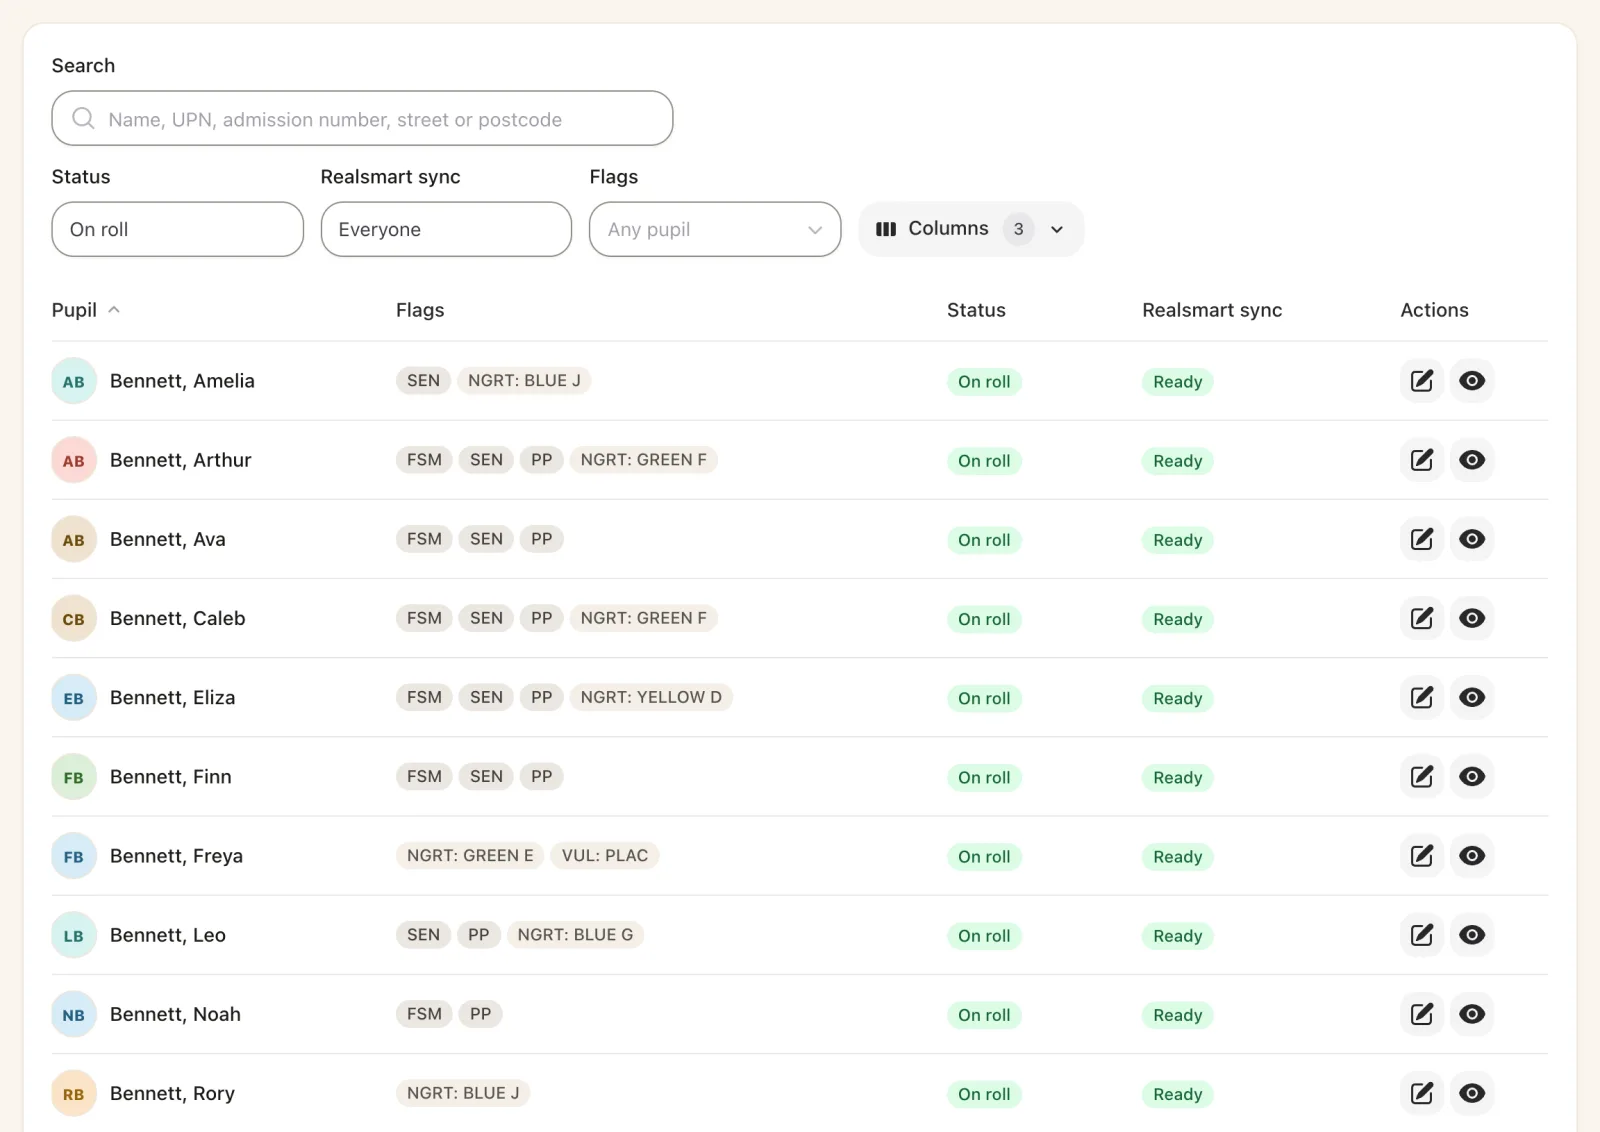This screenshot has height=1132, width=1600.
Task: Edit Bennett, Eliza's record
Action: point(1421,697)
